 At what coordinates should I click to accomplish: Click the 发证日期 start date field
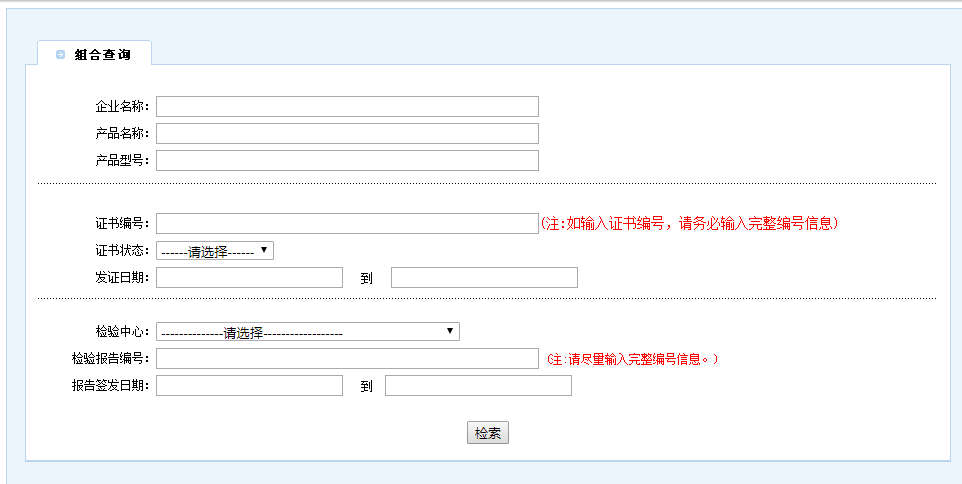249,278
